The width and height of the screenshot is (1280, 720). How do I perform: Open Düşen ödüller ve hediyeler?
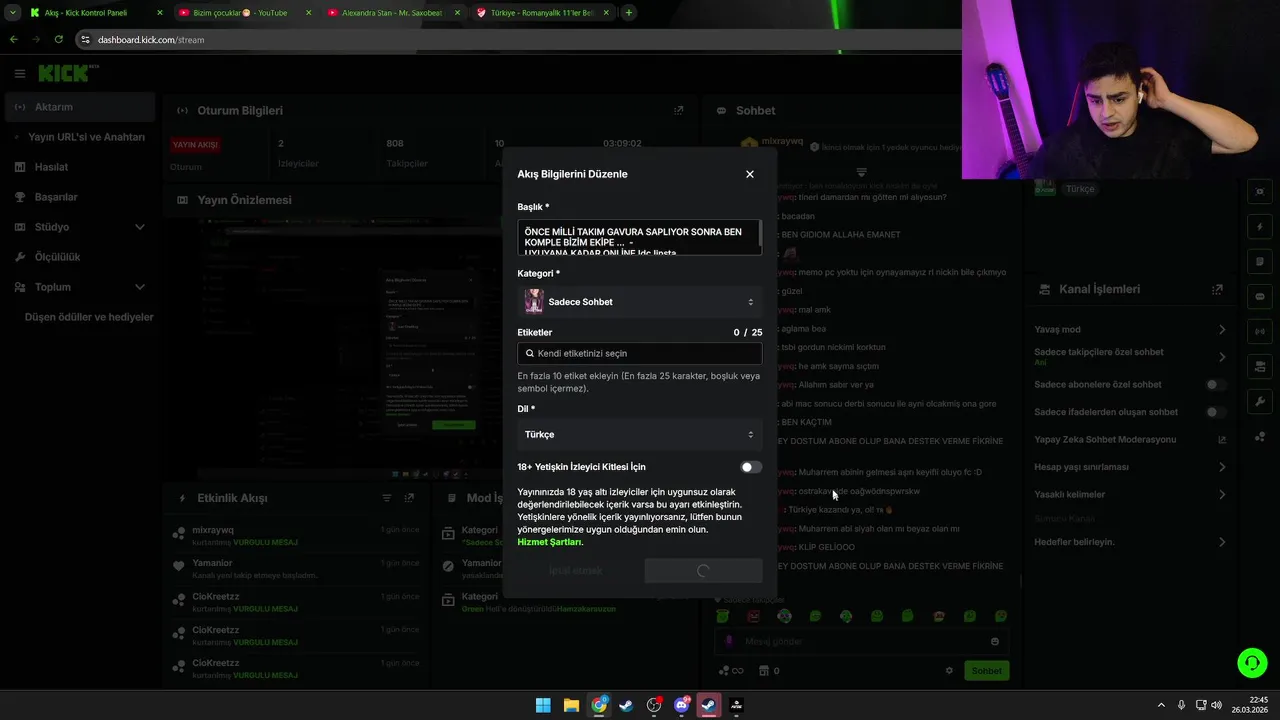[89, 317]
